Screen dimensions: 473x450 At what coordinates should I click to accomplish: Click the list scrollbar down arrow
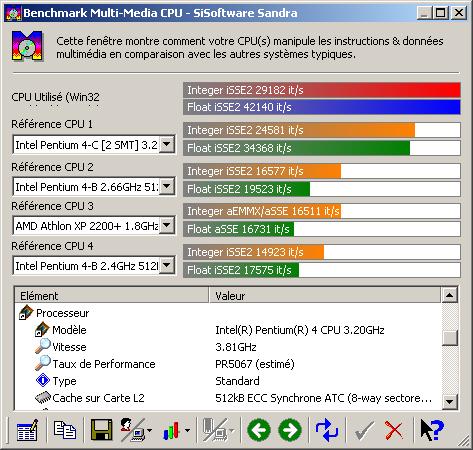click(x=450, y=402)
